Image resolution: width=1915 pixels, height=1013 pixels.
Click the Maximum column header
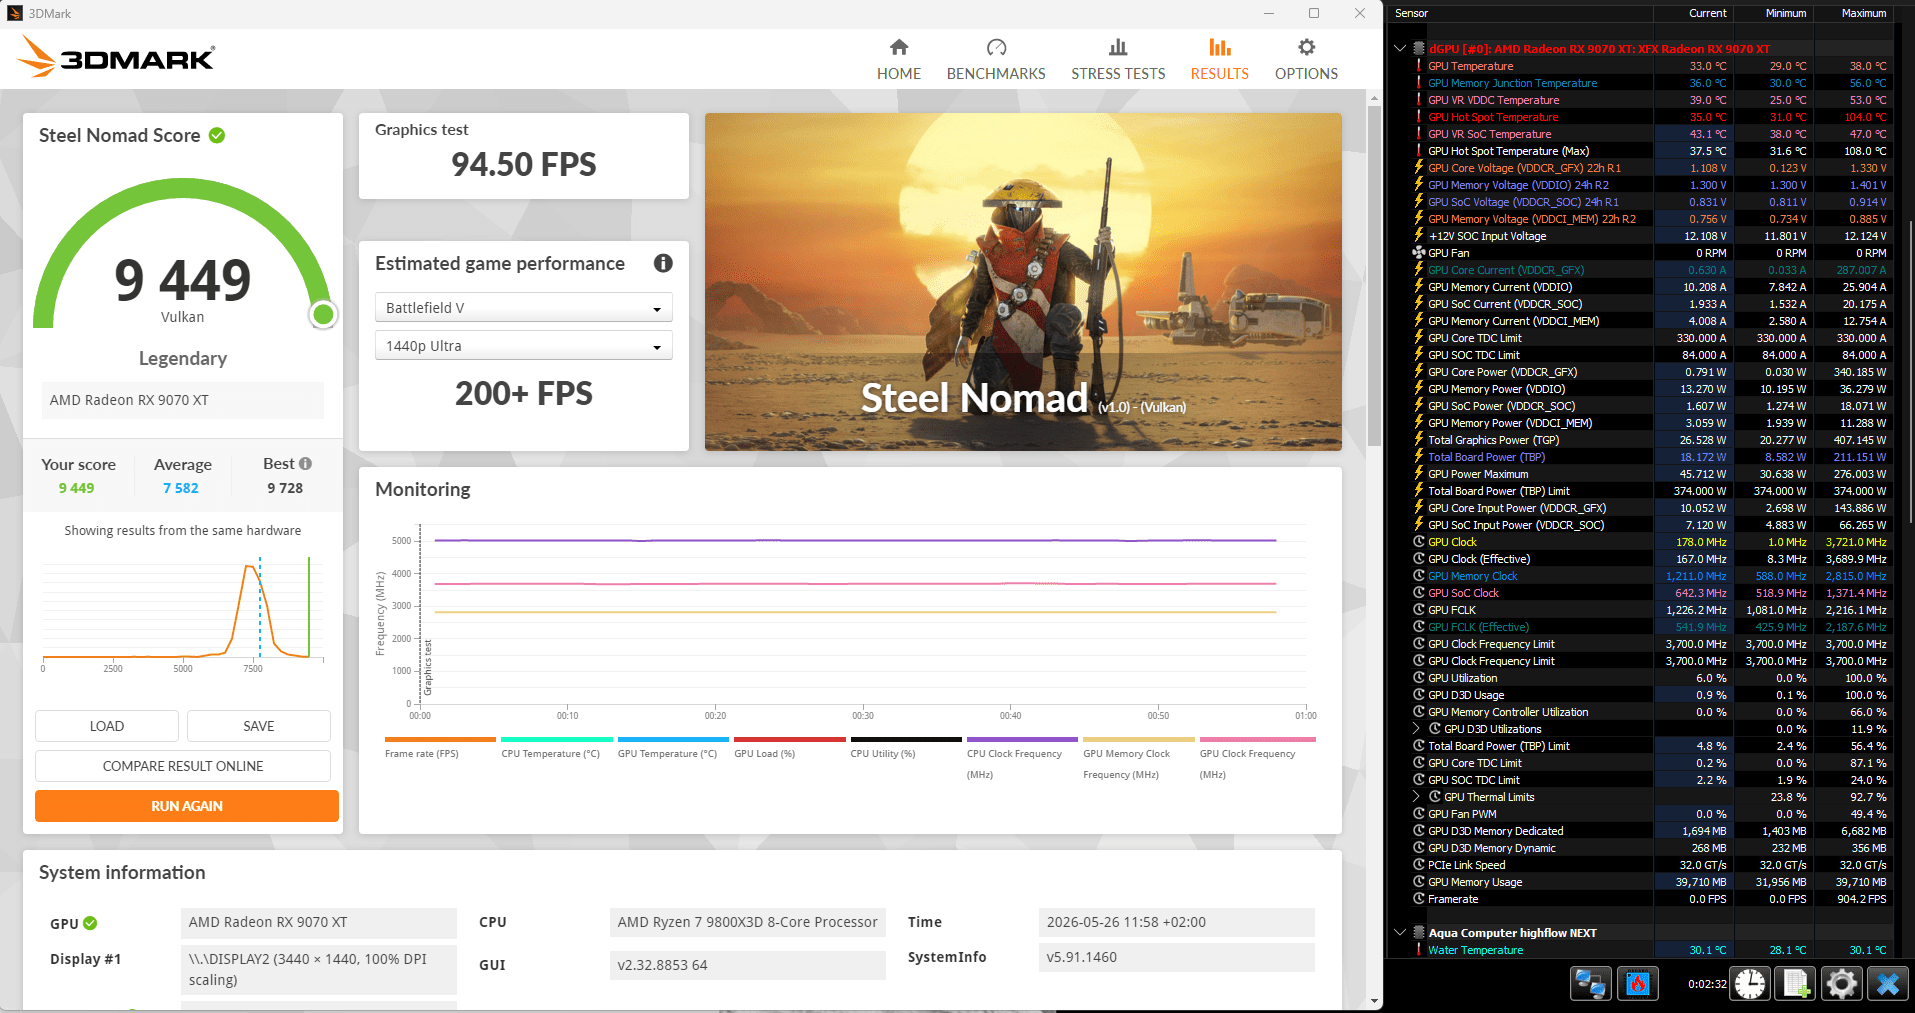pyautogui.click(x=1853, y=13)
